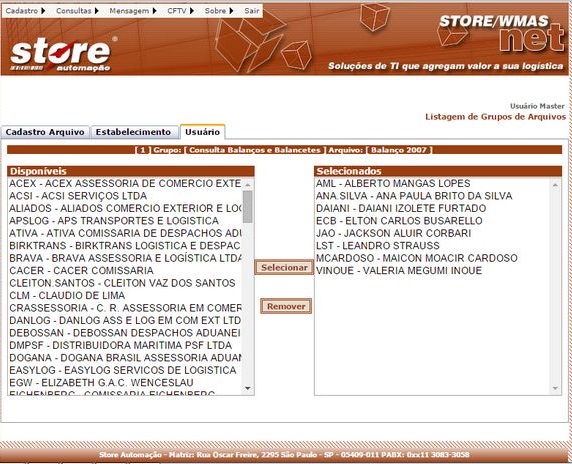Open the Mensagem dropdown menu
This screenshot has height=464, width=572.
[133, 11]
